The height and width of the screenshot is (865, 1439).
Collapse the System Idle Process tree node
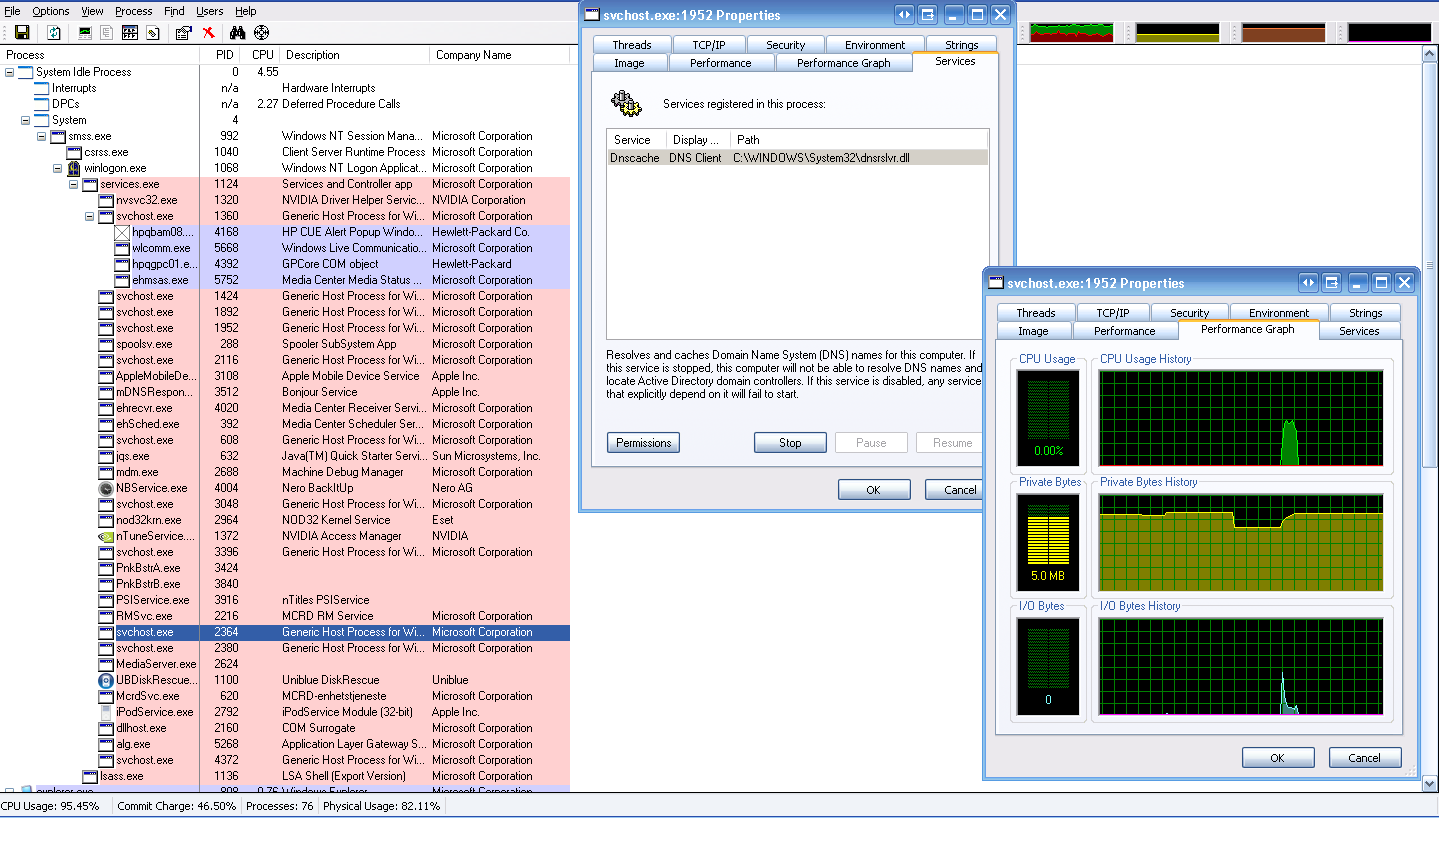pyautogui.click(x=9, y=72)
